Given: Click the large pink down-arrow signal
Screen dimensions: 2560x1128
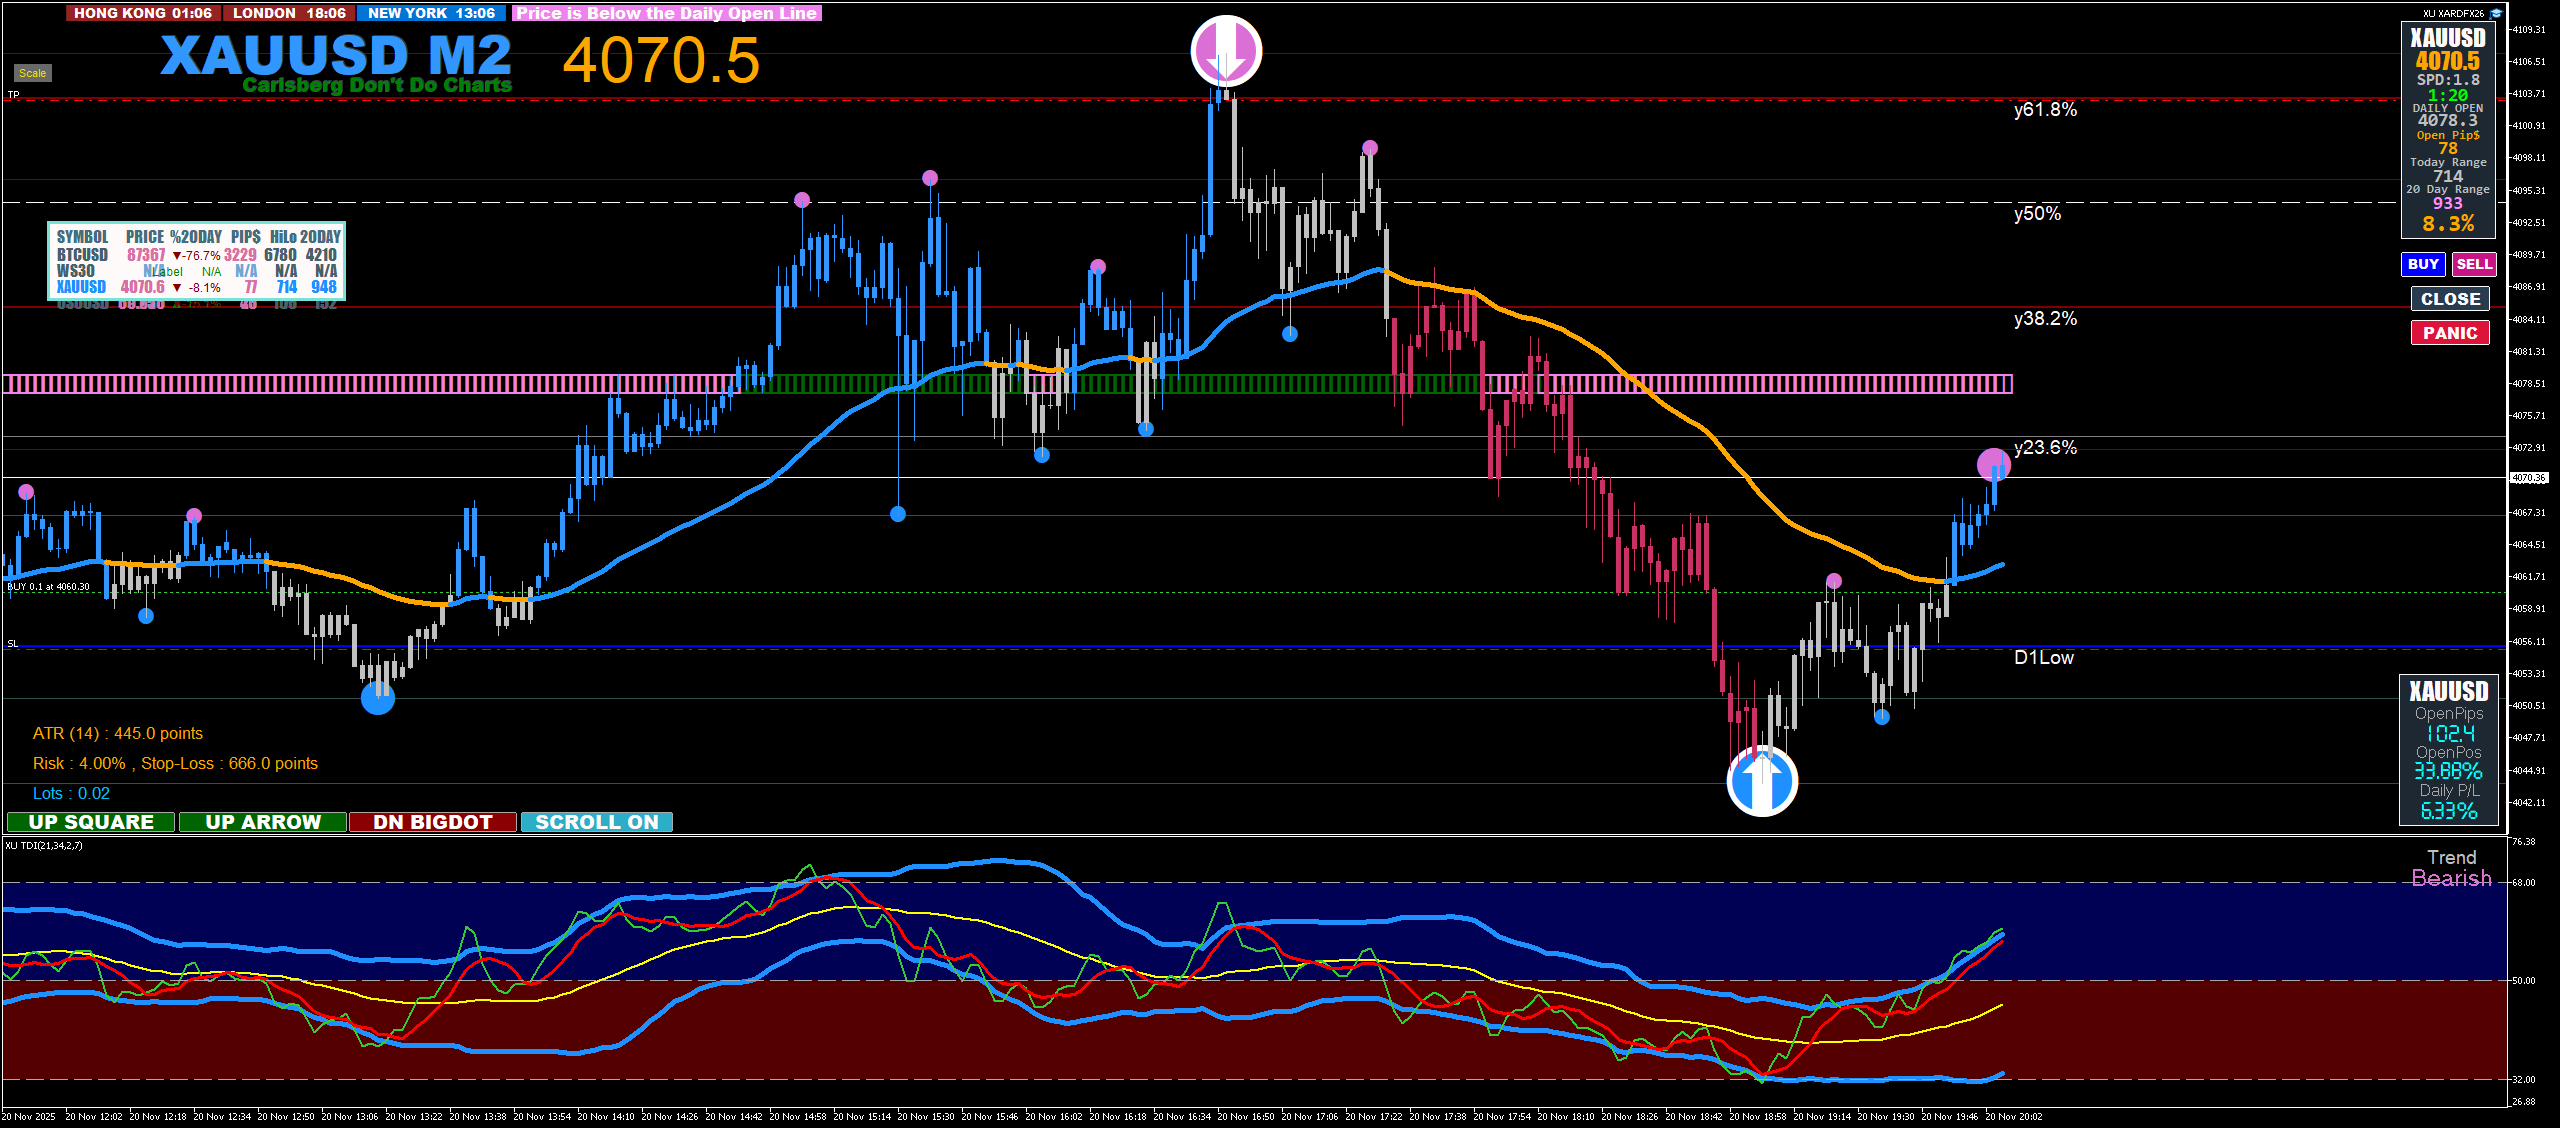Looking at the screenshot, I should (1226, 50).
